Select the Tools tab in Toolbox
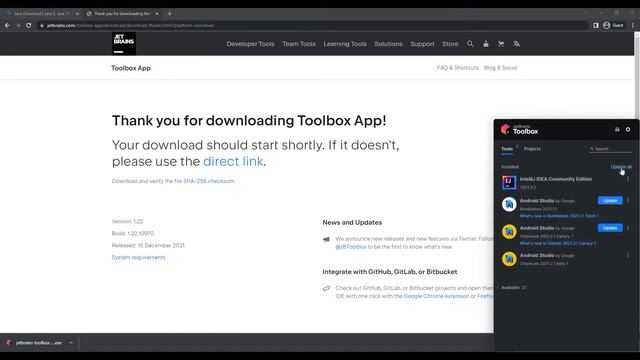640x360 pixels. (x=507, y=149)
